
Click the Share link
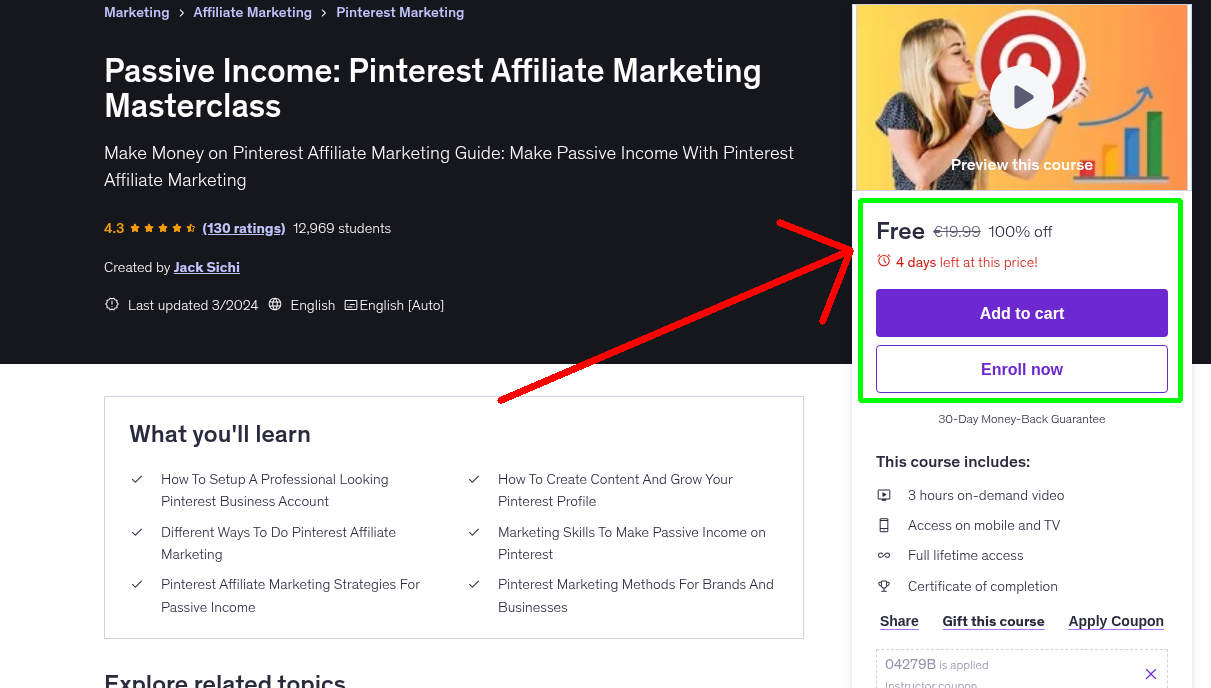coord(899,621)
